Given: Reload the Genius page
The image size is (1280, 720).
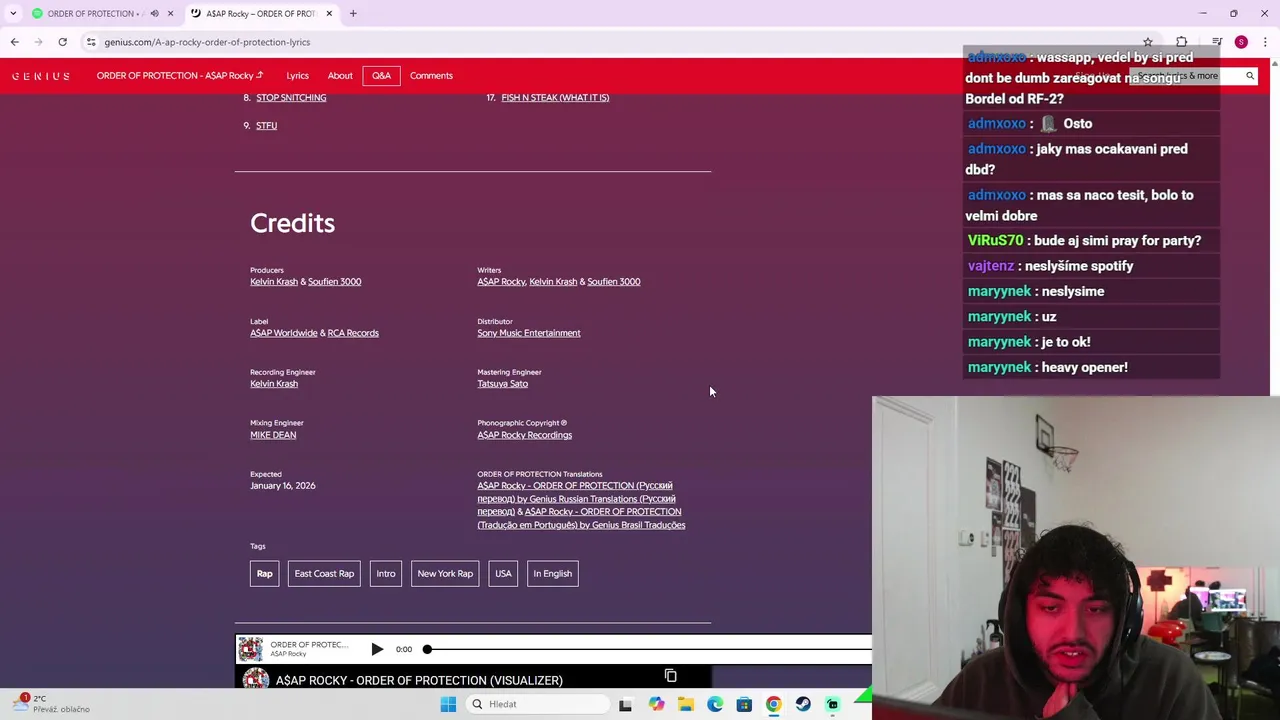Looking at the screenshot, I should 62,42.
